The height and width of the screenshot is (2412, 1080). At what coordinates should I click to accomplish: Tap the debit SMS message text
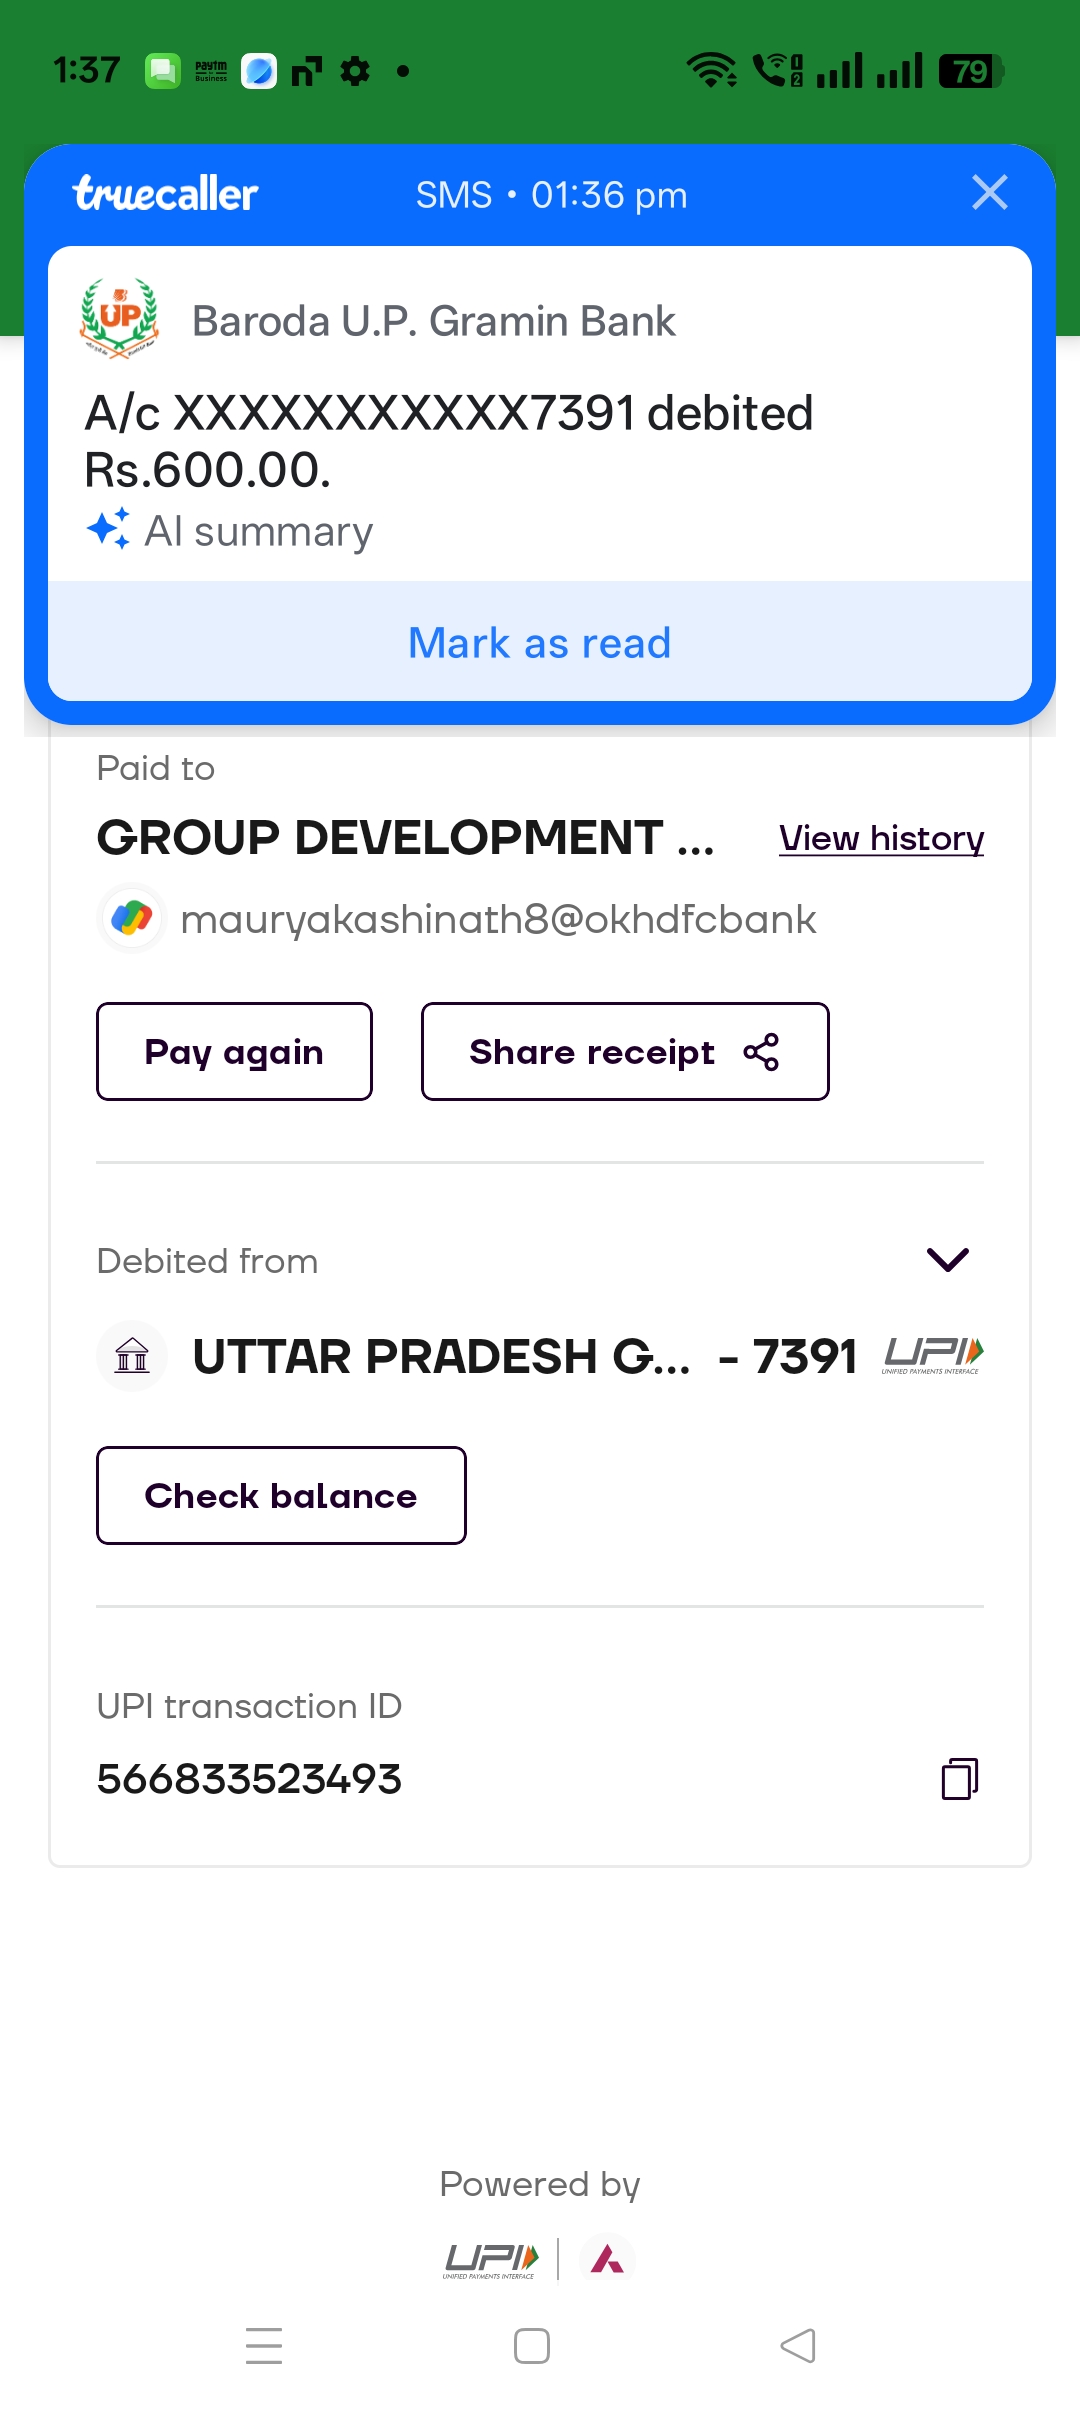(x=449, y=440)
